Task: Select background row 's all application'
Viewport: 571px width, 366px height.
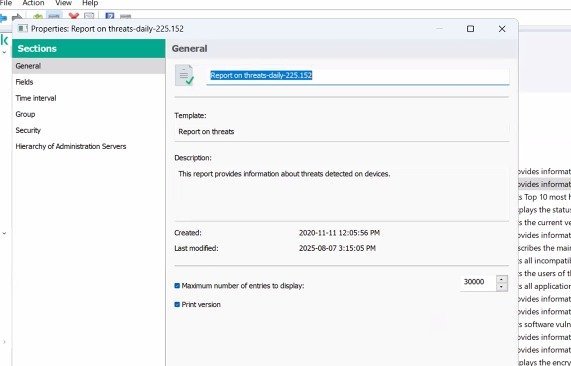Action: click(545, 286)
